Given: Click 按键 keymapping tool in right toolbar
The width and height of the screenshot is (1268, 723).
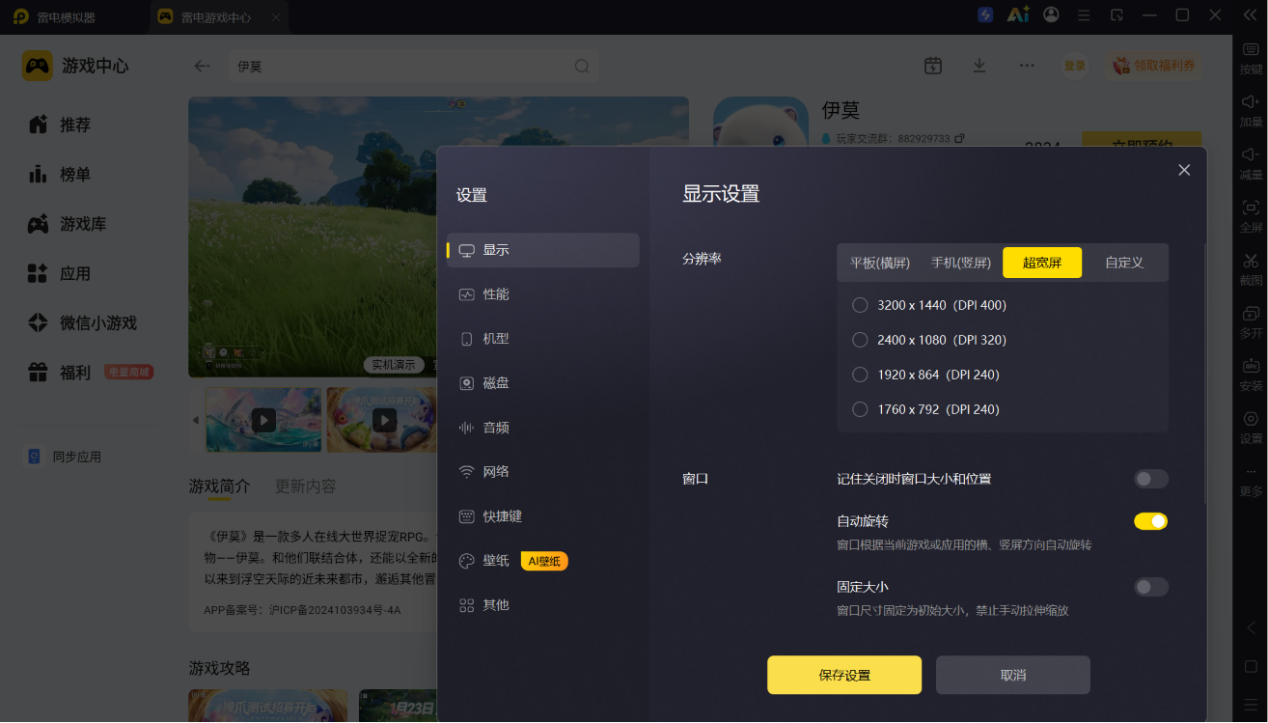Looking at the screenshot, I should (1251, 58).
